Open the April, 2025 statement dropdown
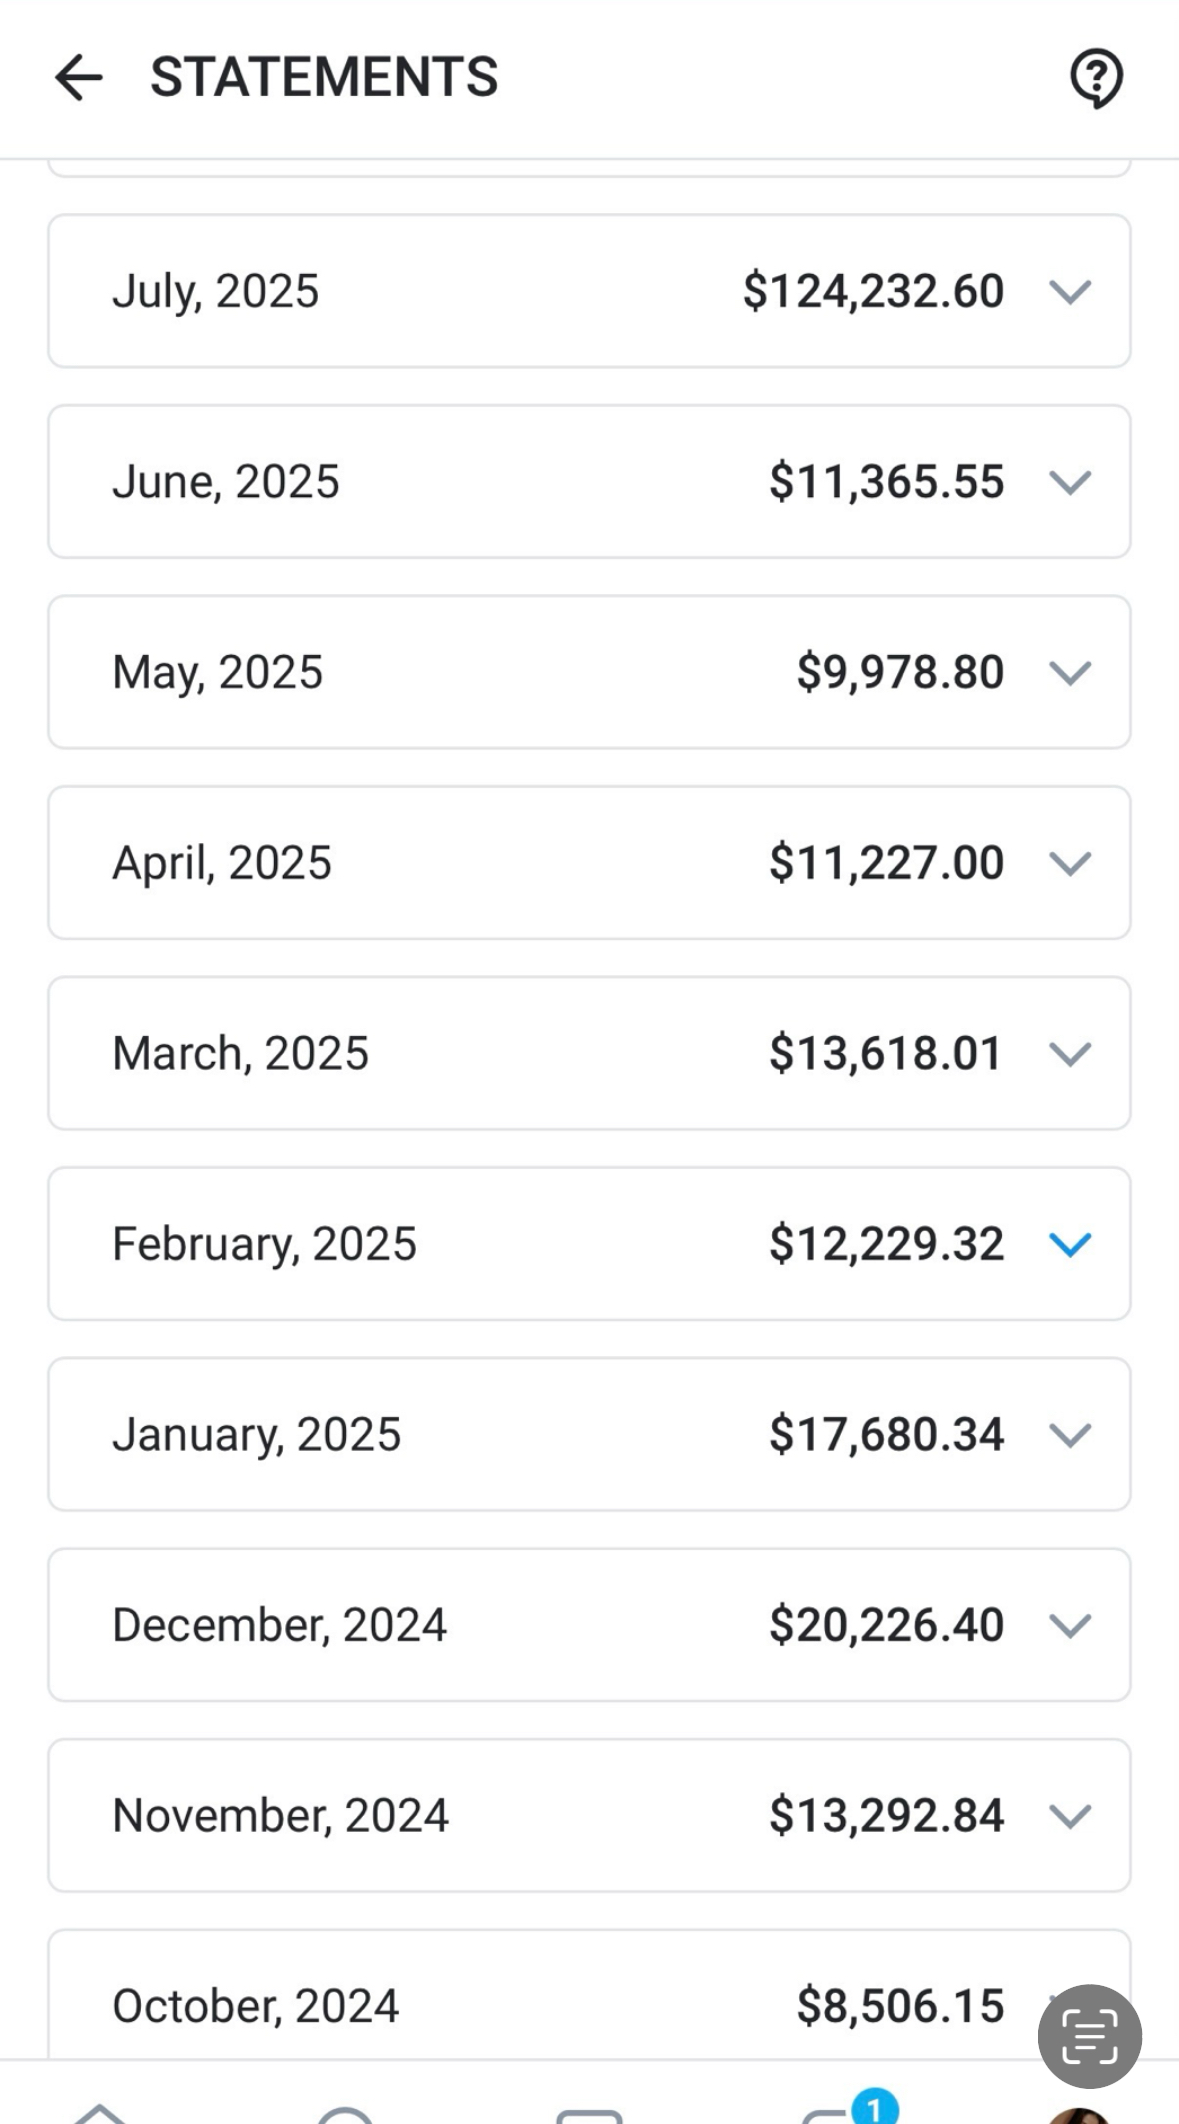The height and width of the screenshot is (2124, 1179). [1069, 864]
